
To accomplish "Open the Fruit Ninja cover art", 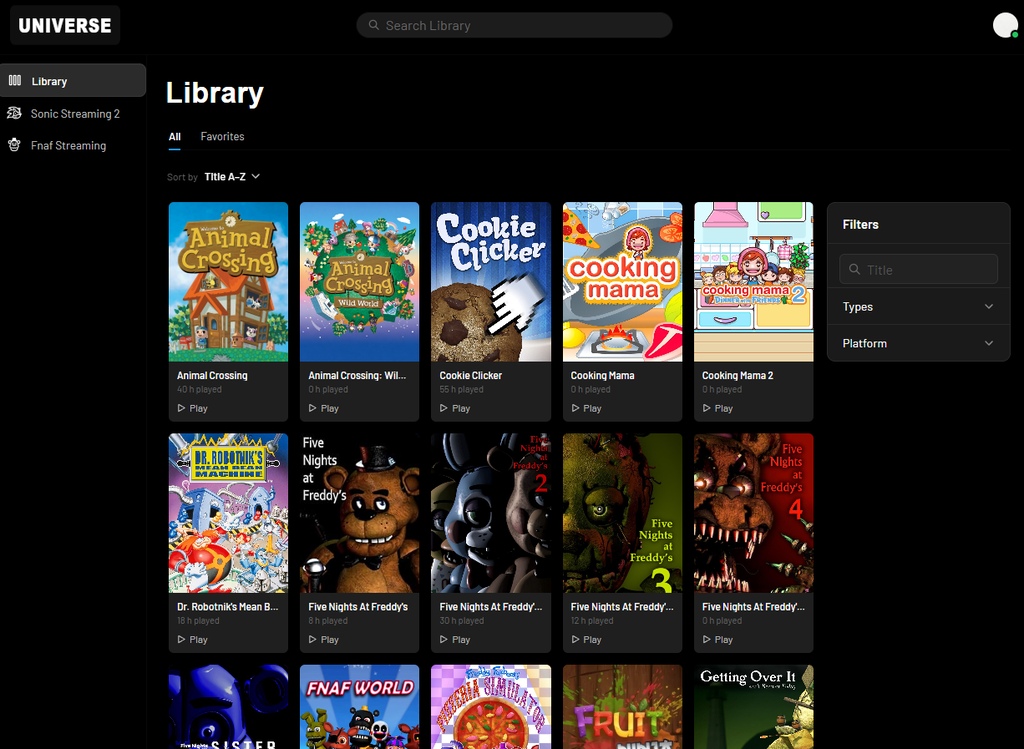I will click(622, 707).
